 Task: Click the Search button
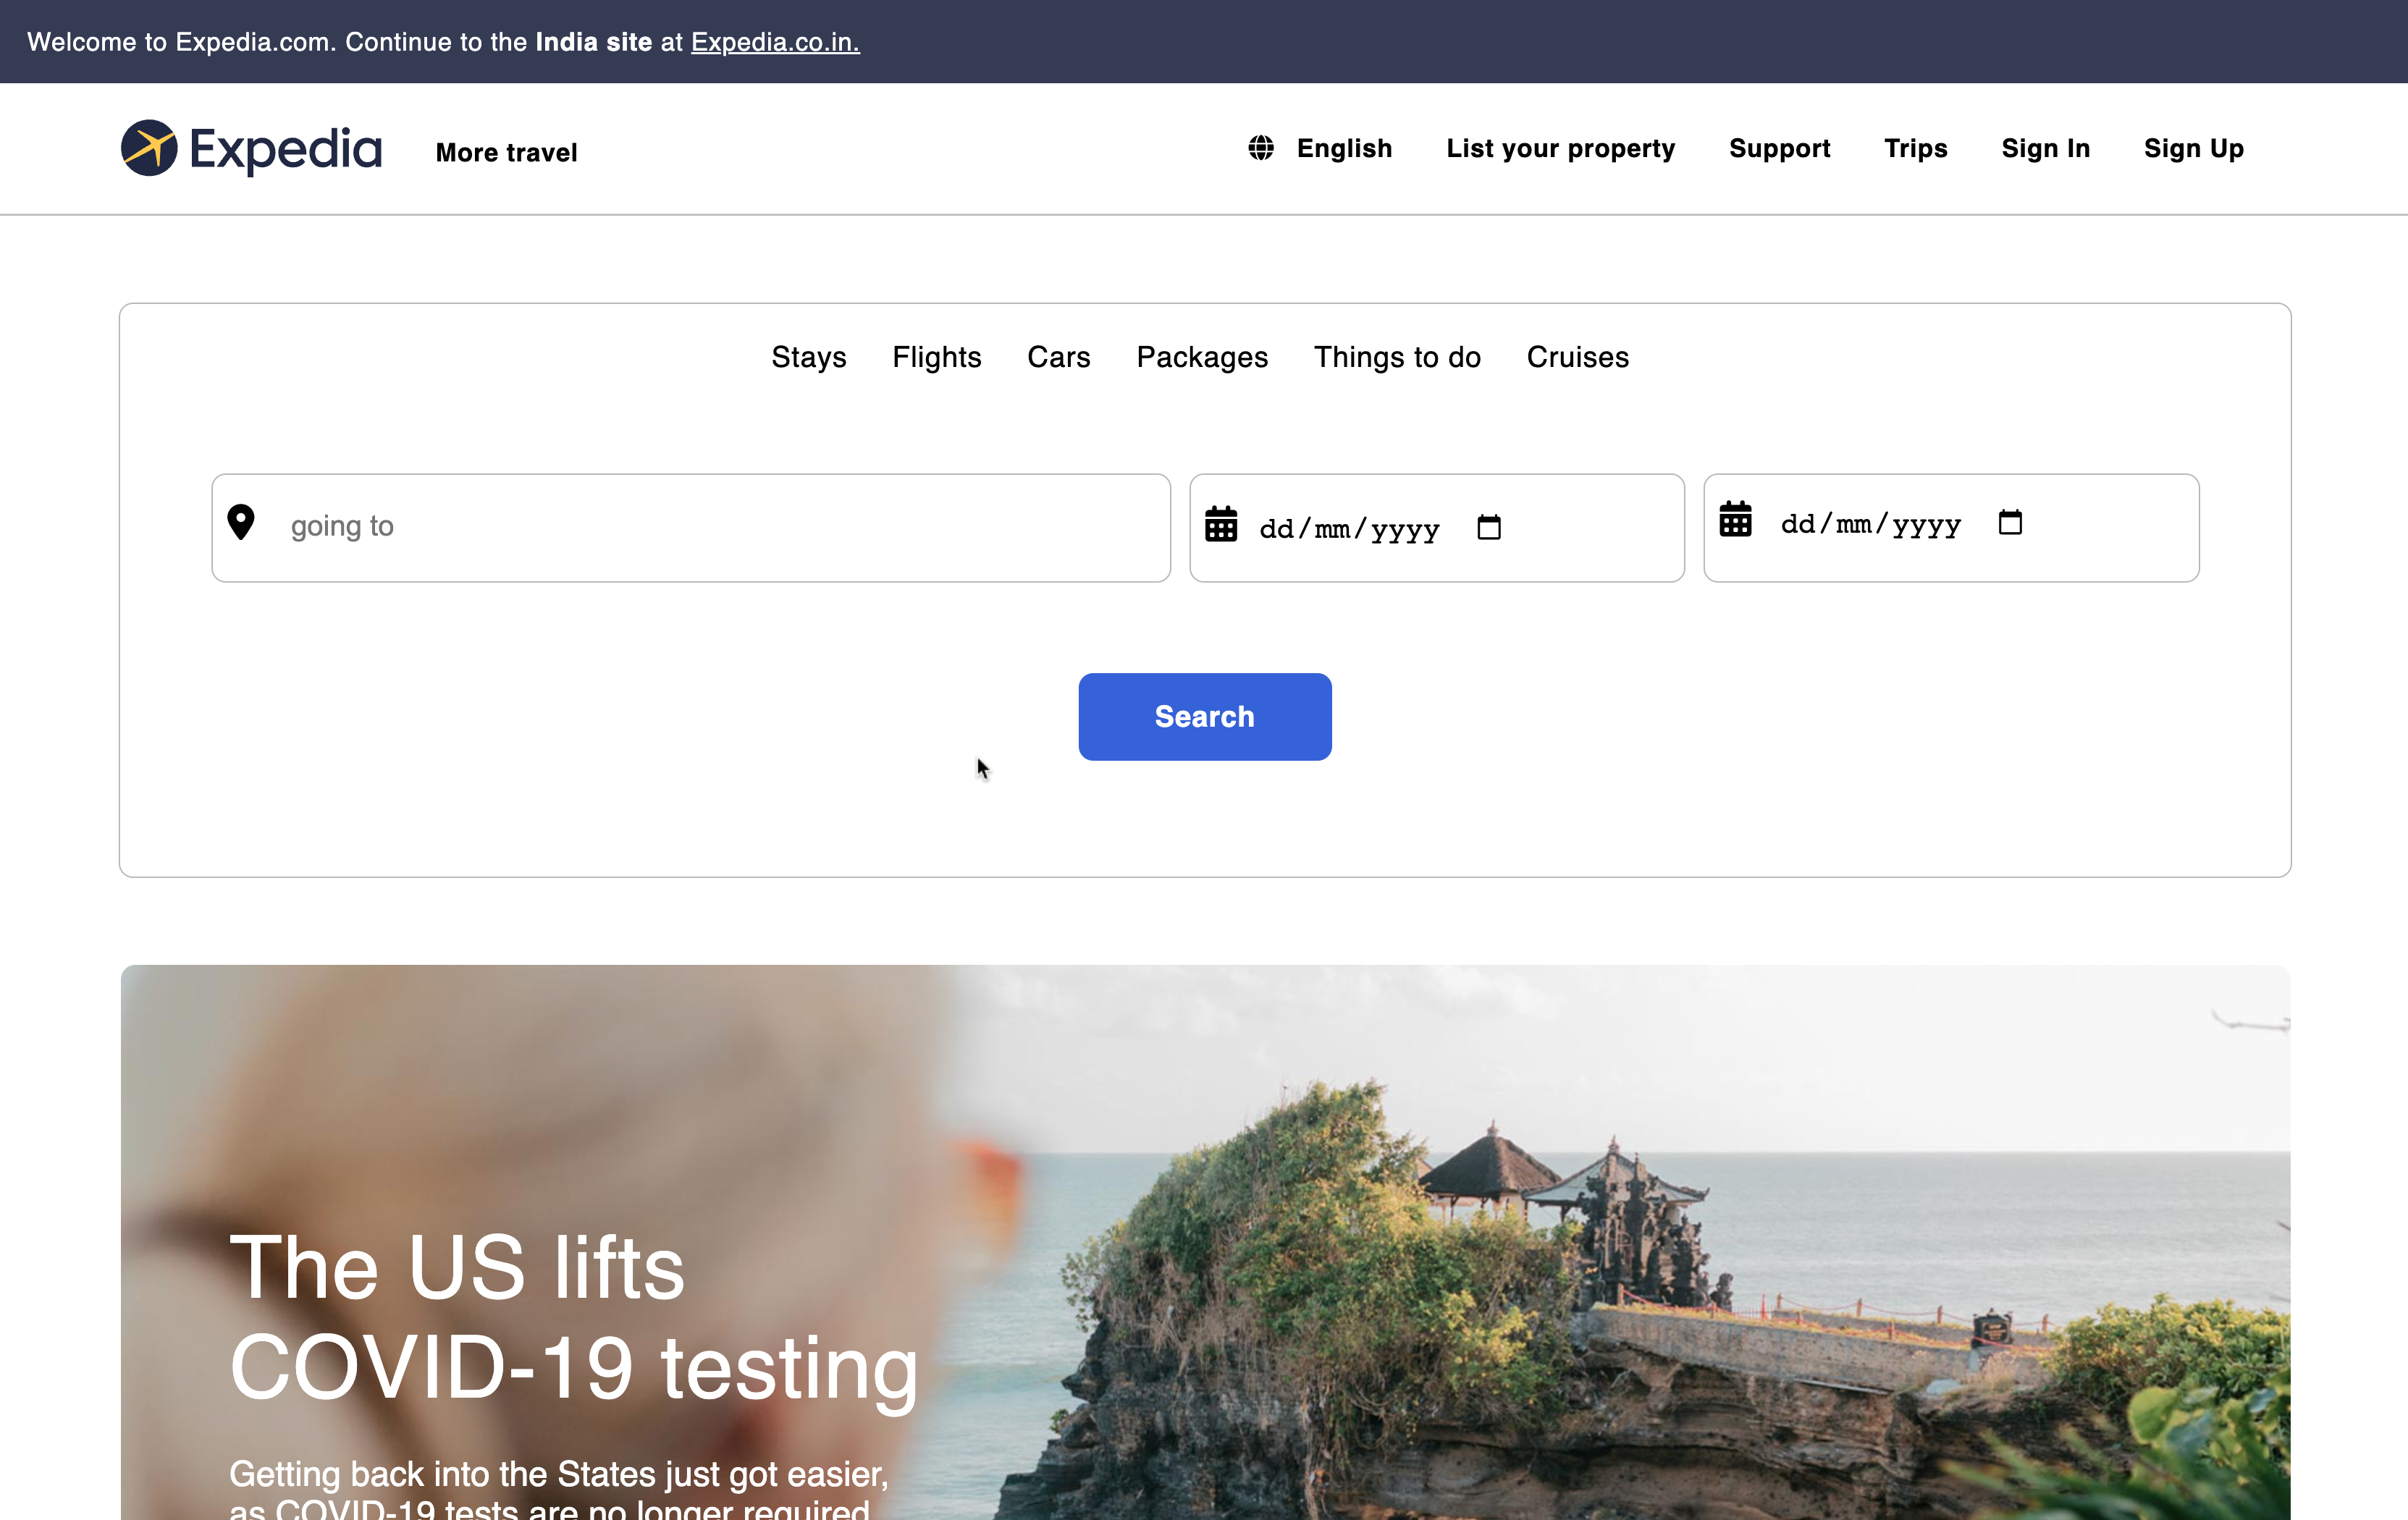(1204, 716)
